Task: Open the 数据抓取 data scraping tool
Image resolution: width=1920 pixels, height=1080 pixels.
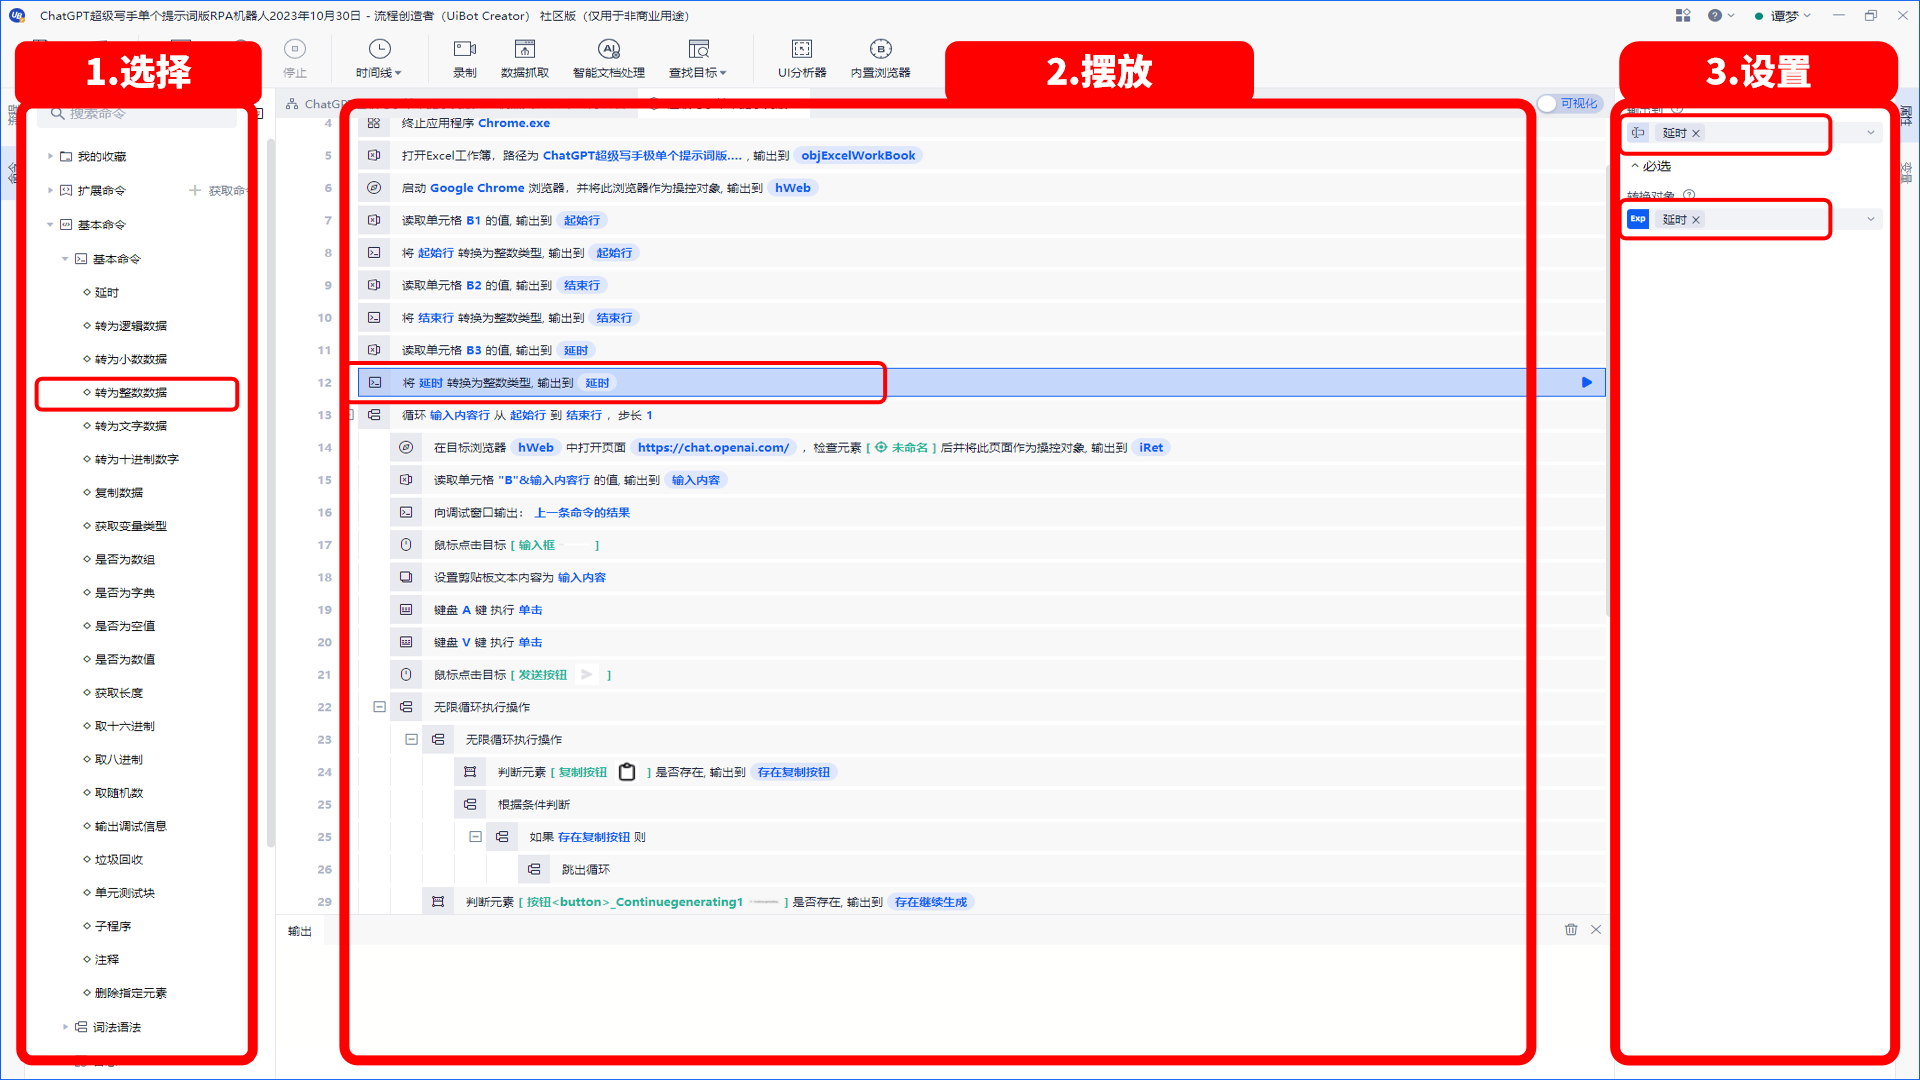Action: point(525,49)
